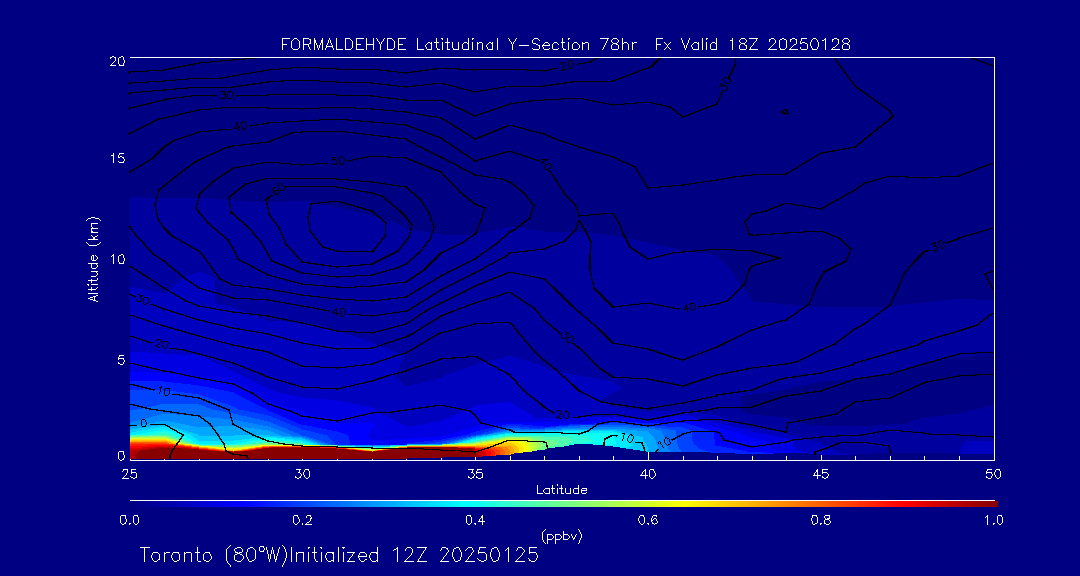Image resolution: width=1080 pixels, height=576 pixels.
Task: Click the color bar label 0.0
Action: [129, 520]
